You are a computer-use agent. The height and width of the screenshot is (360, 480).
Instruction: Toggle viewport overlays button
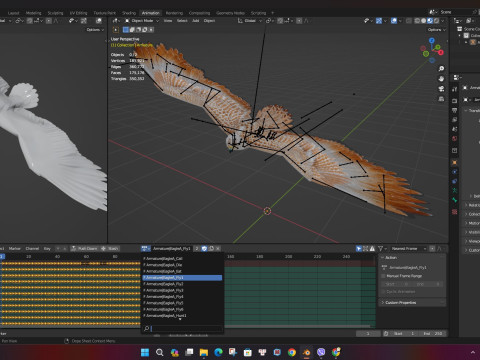coord(394,21)
